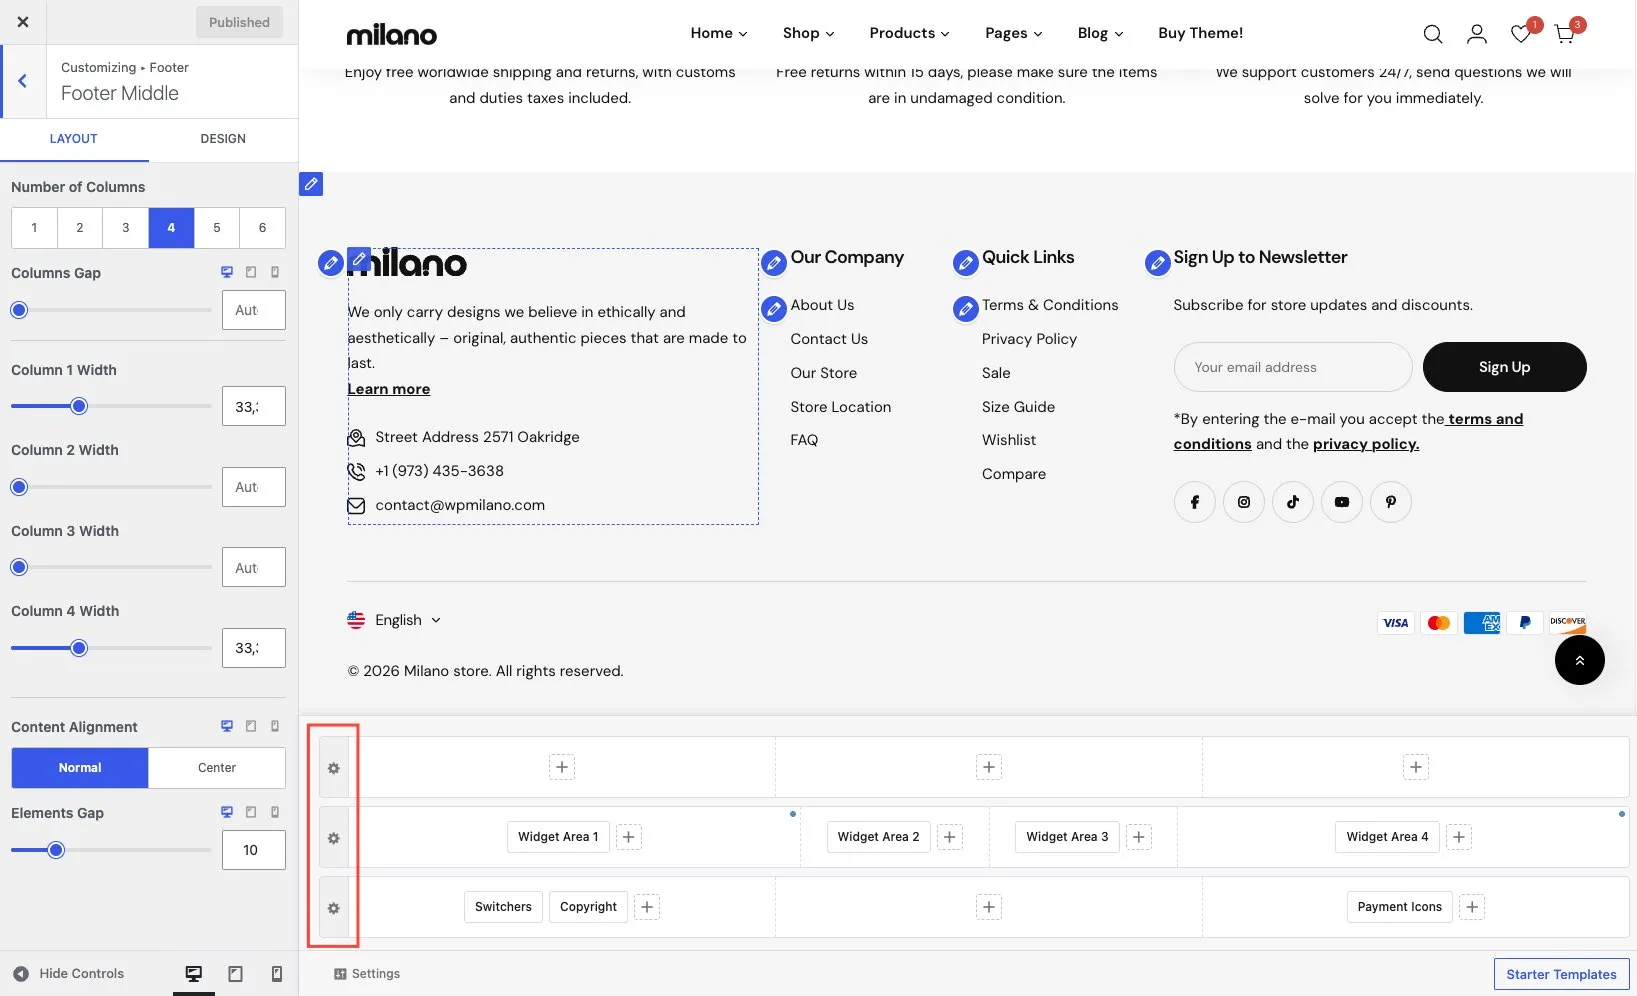This screenshot has width=1637, height=996.
Task: Go back using the left chevron arrow
Action: click(22, 81)
